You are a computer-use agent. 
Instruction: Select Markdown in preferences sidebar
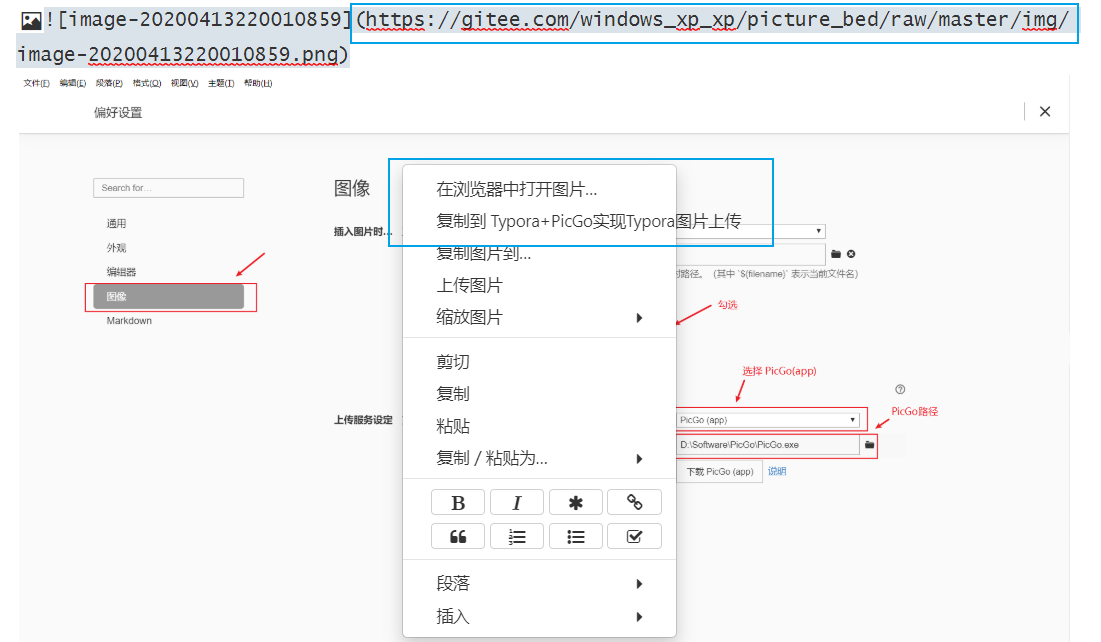129,320
